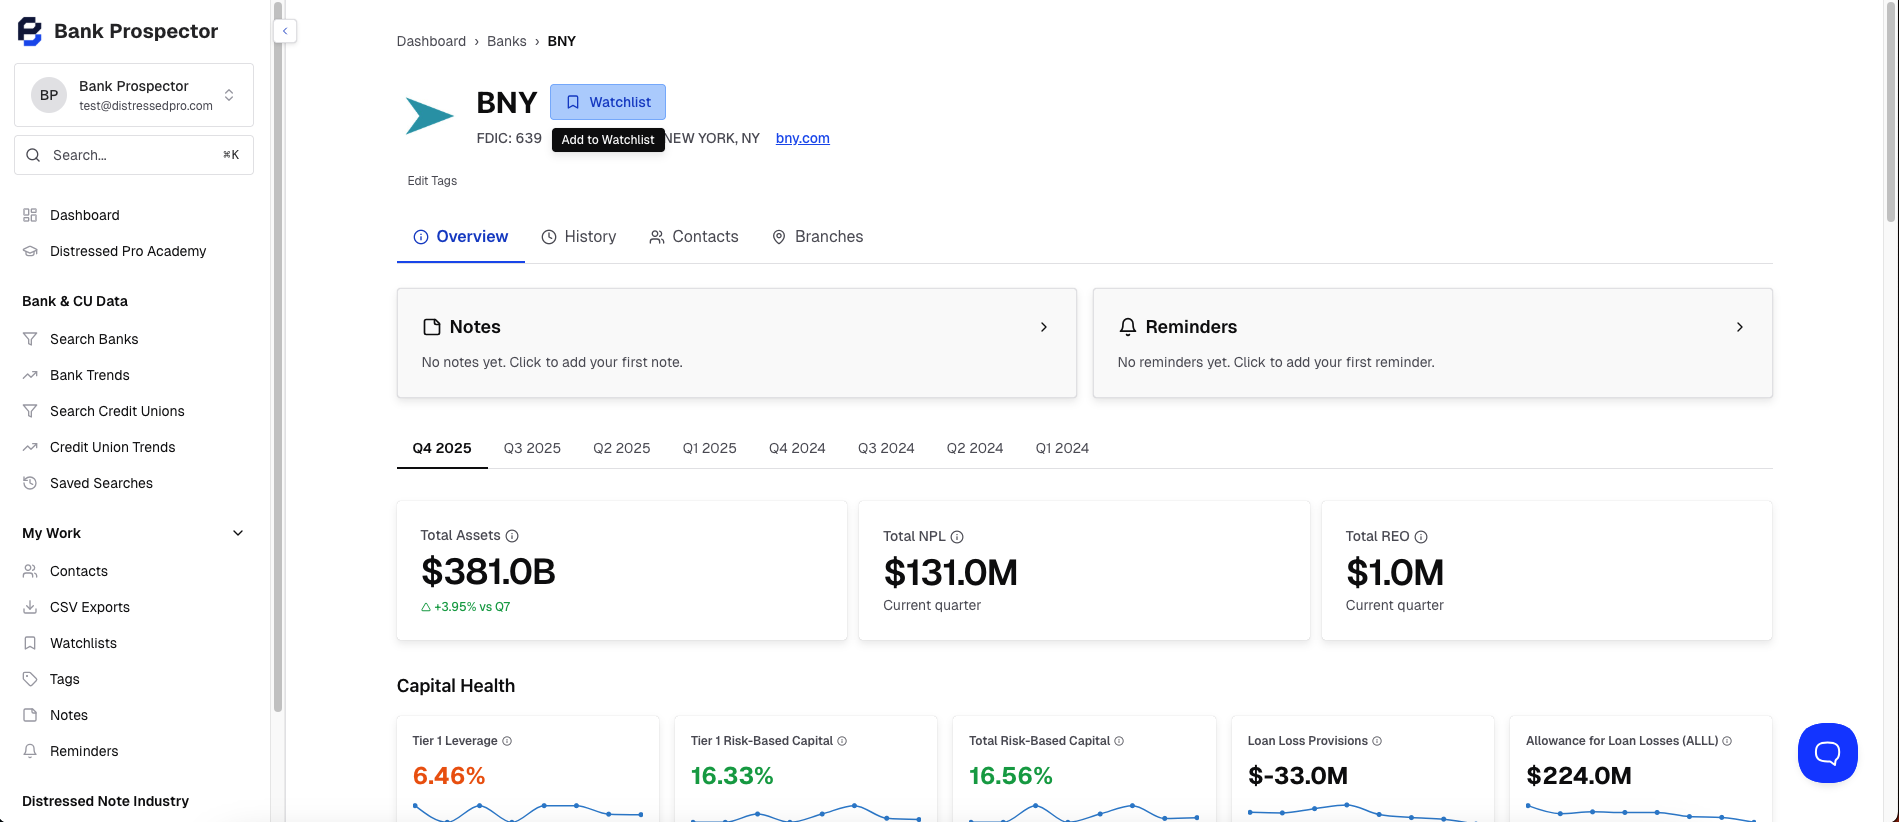Add BNY to Watchlist
Viewport: 1899px width, 822px height.
tap(608, 102)
